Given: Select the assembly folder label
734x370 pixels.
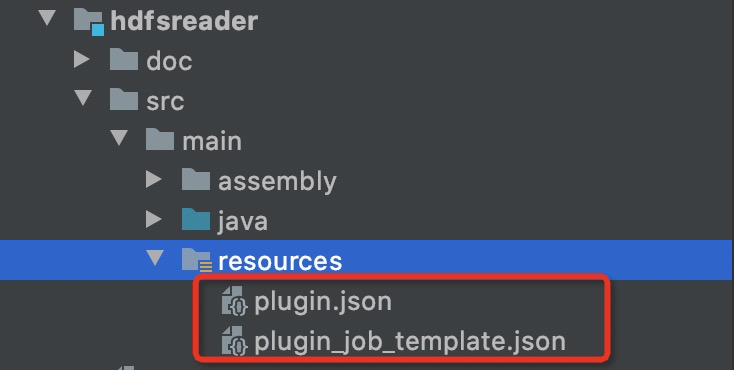Looking at the screenshot, I should (x=277, y=181).
